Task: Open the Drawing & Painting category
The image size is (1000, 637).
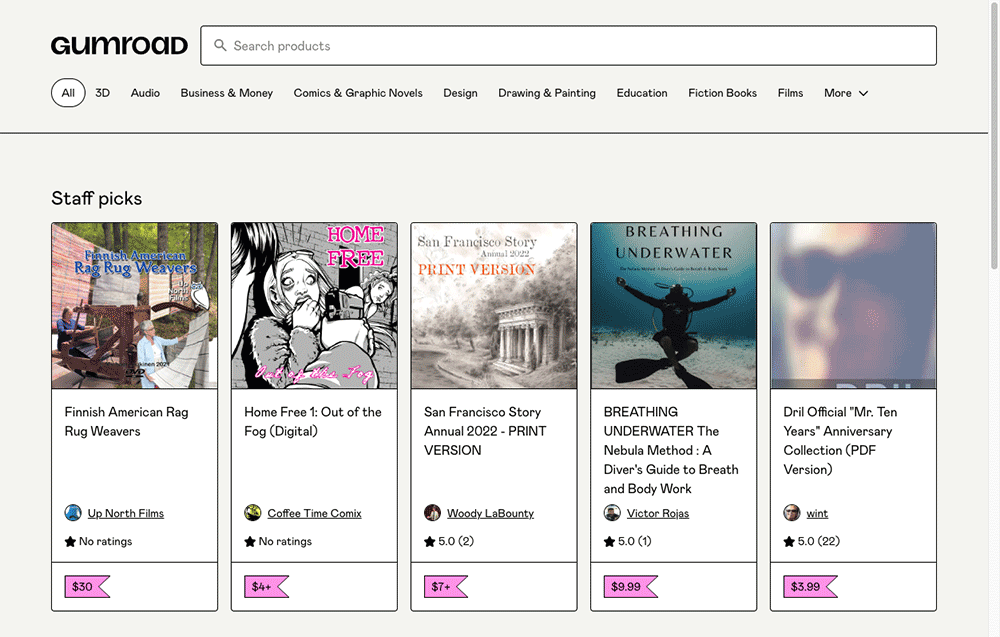Action: tap(547, 93)
